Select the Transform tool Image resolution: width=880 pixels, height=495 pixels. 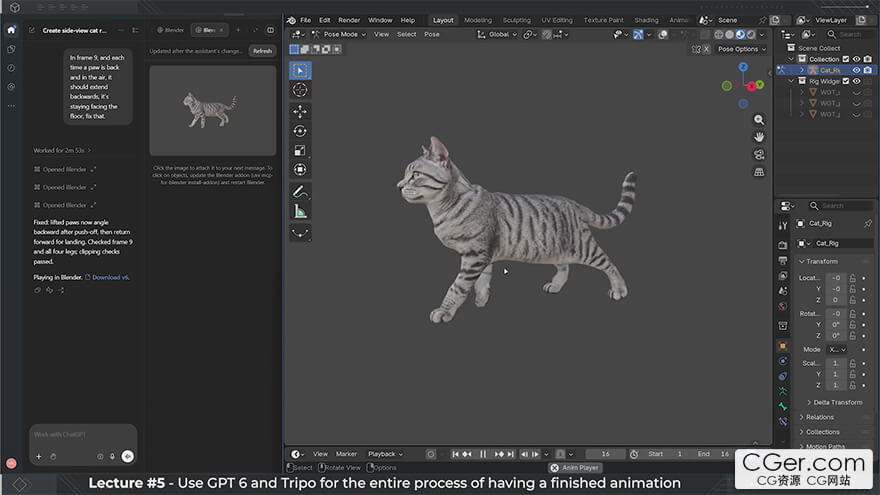(300, 169)
